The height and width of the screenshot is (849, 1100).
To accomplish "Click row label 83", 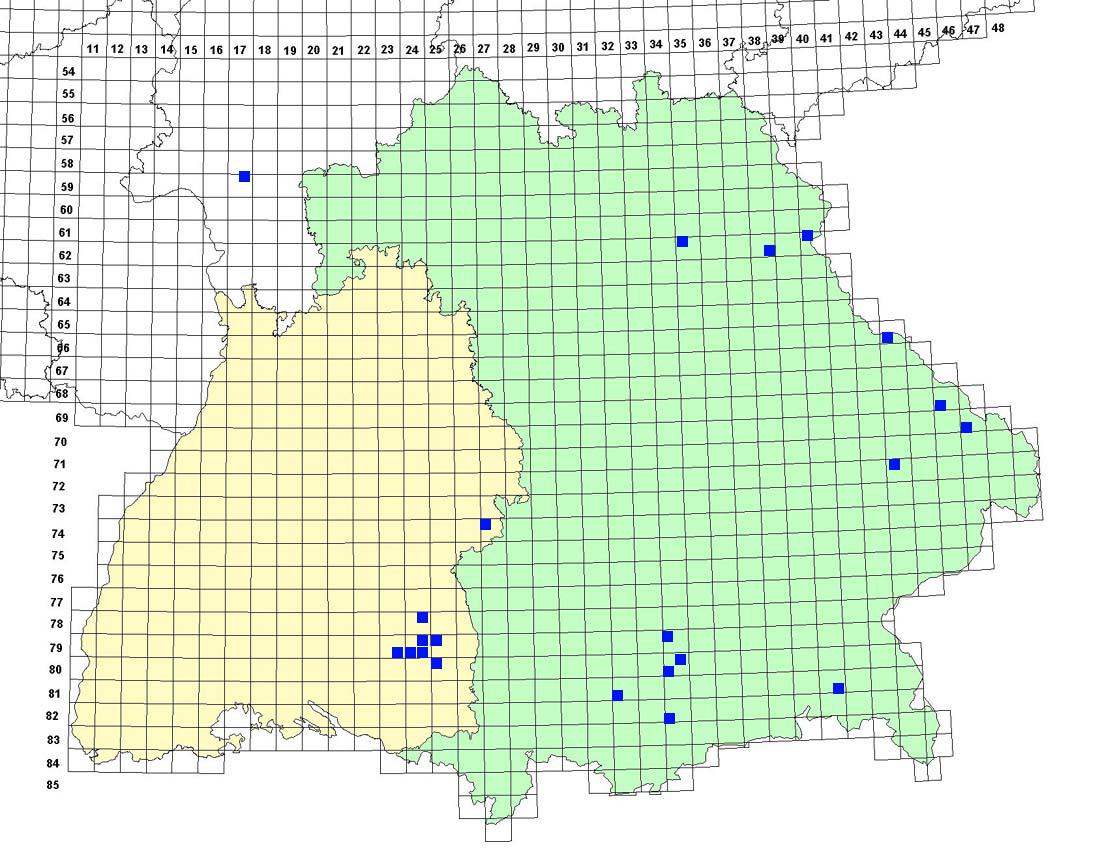I will tap(53, 740).
